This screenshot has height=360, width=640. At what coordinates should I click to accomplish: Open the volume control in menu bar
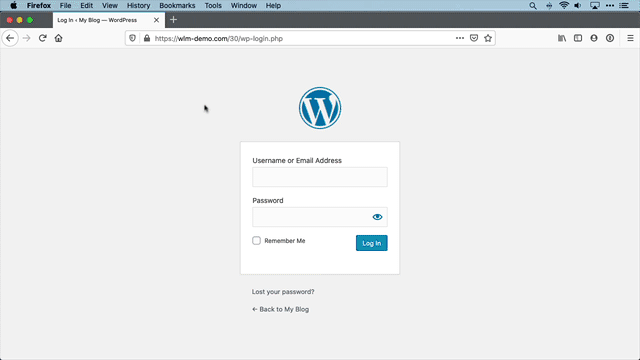[x=578, y=6]
